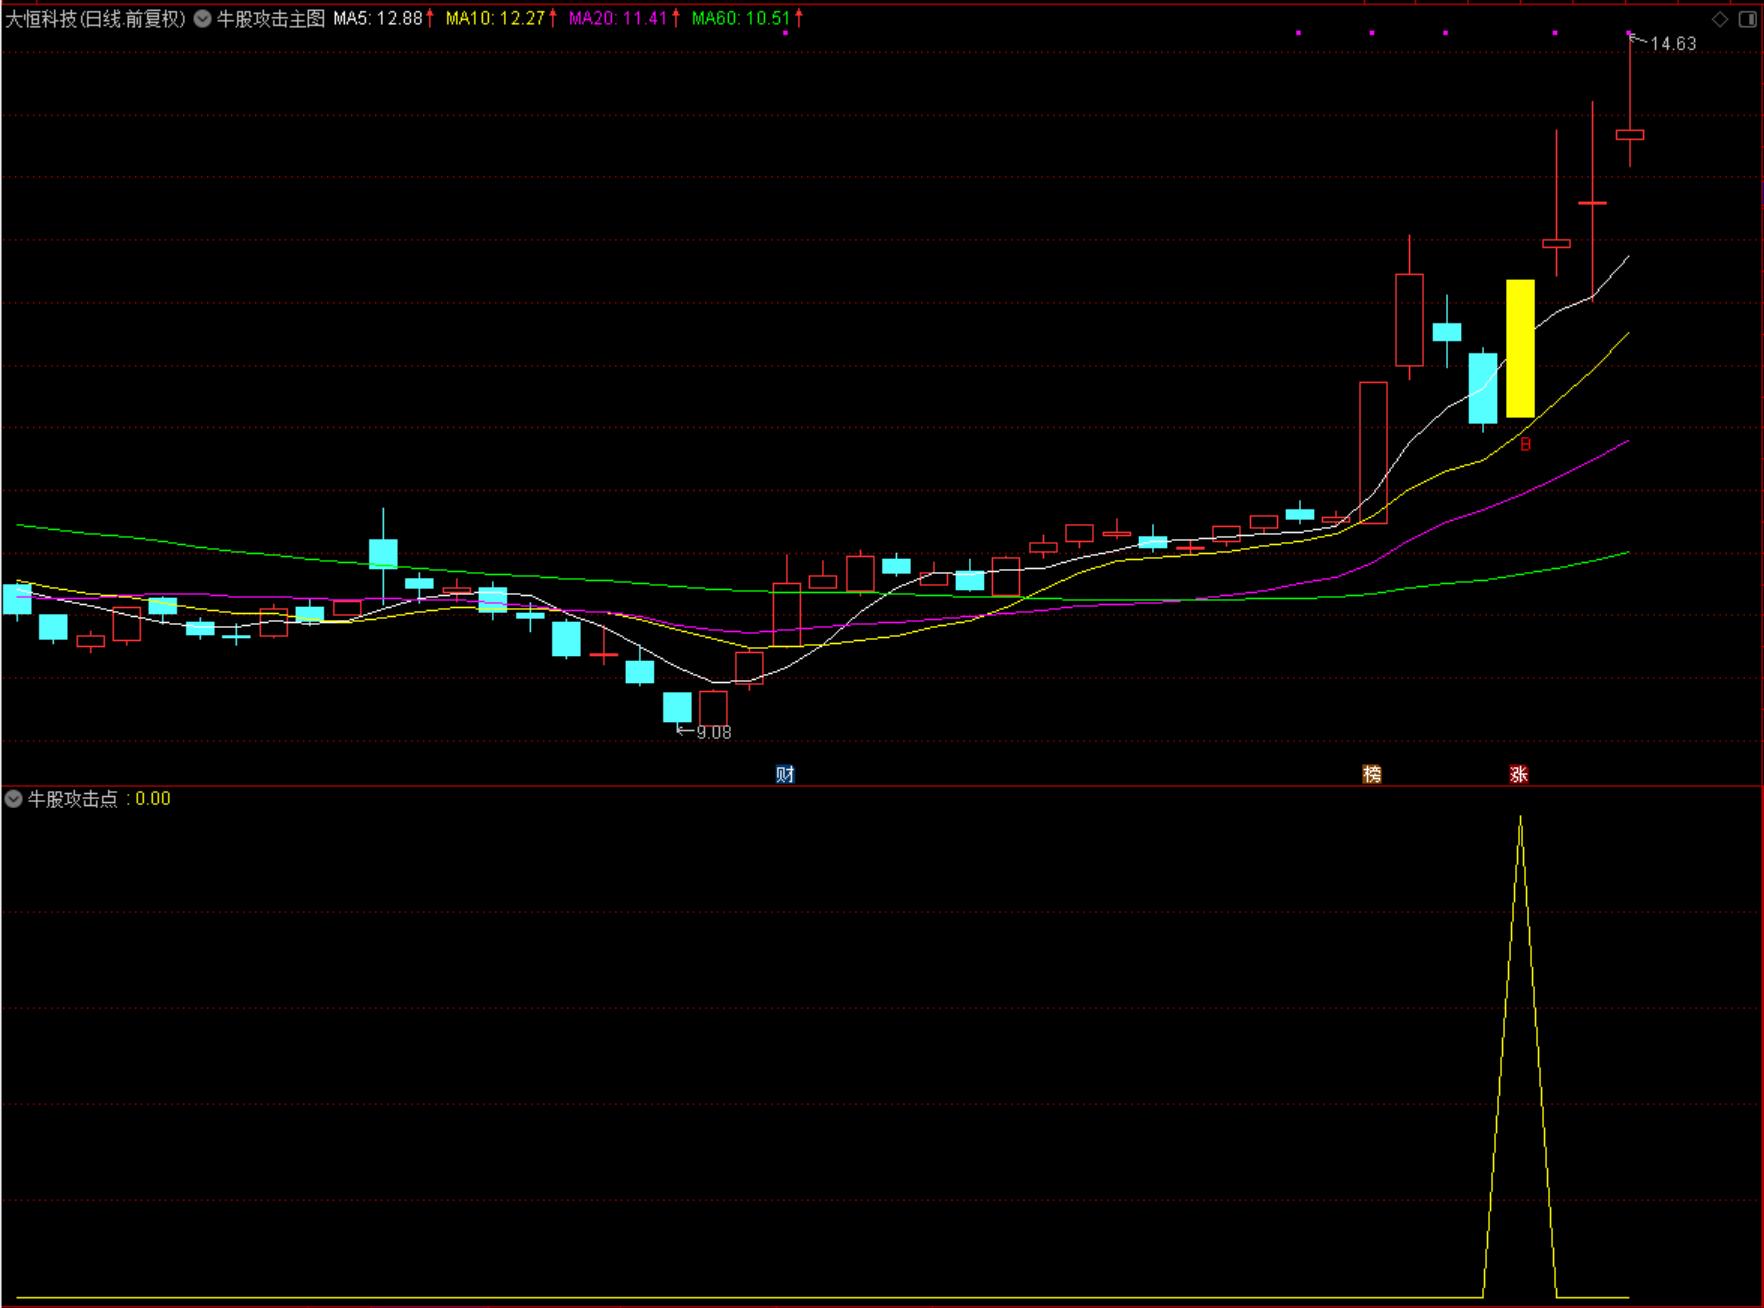Click the 牛股攻击点 sub-panel label

[x=73, y=799]
